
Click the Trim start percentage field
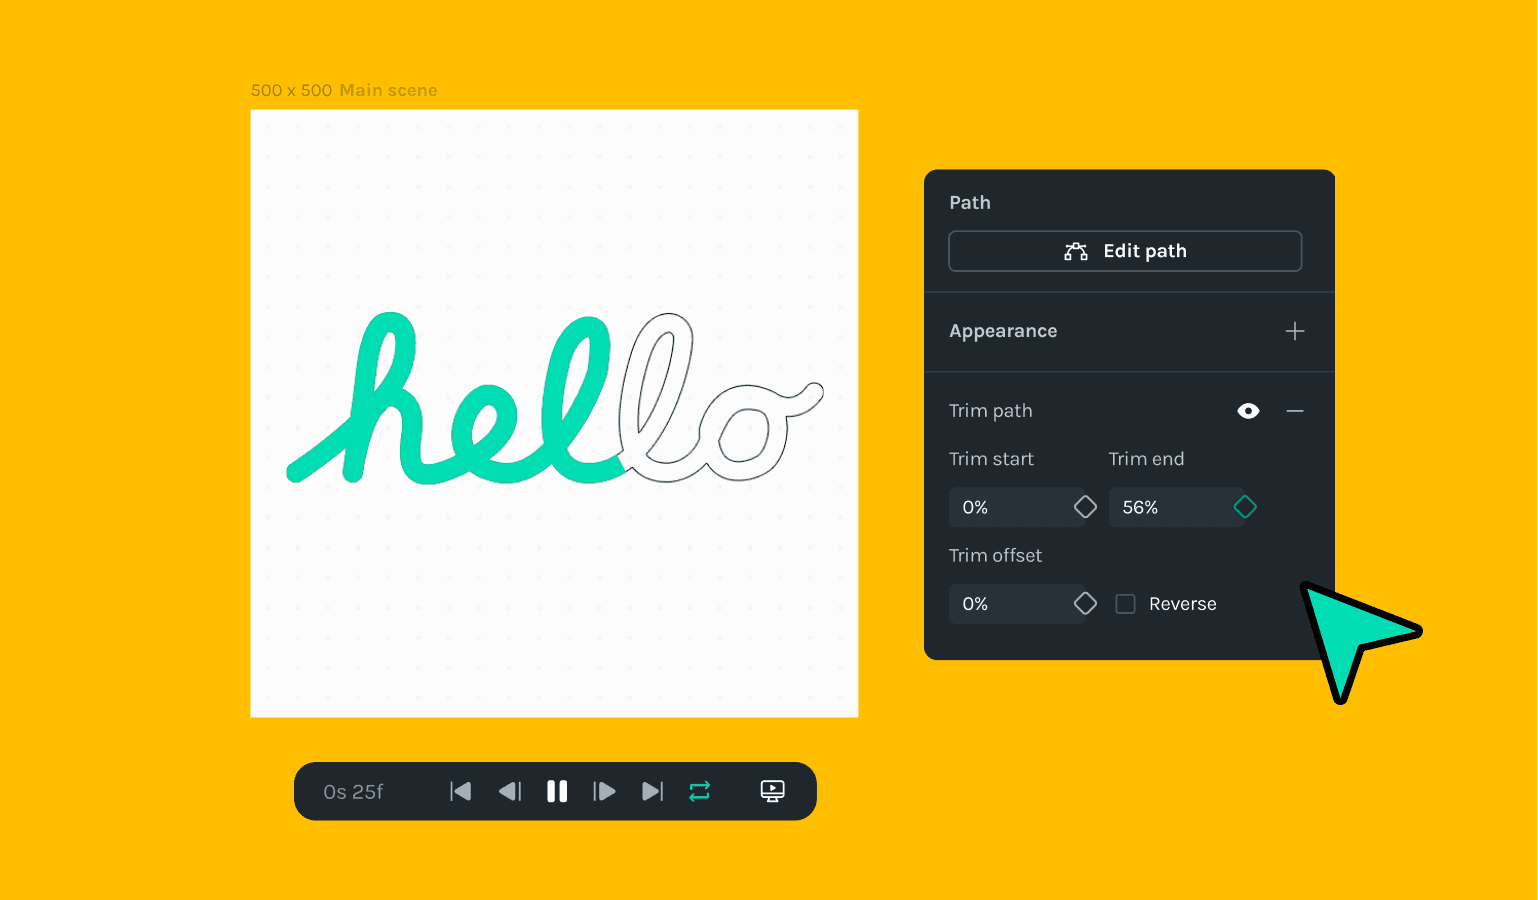(x=1005, y=506)
